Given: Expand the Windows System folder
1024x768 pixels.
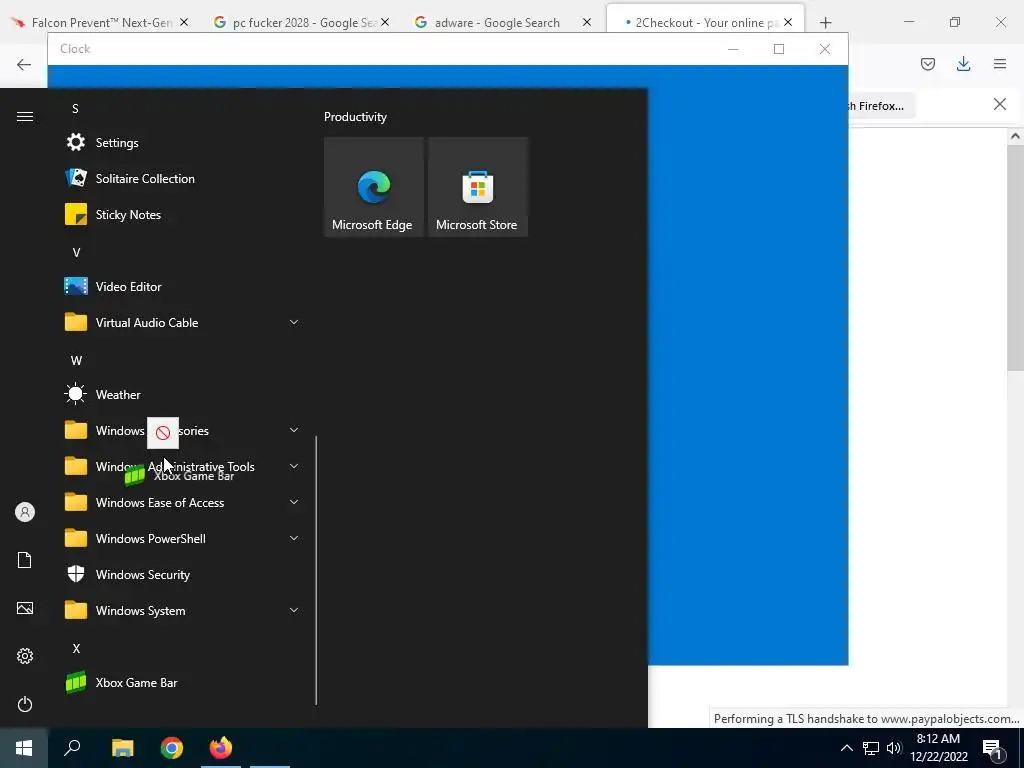Looking at the screenshot, I should coord(294,610).
